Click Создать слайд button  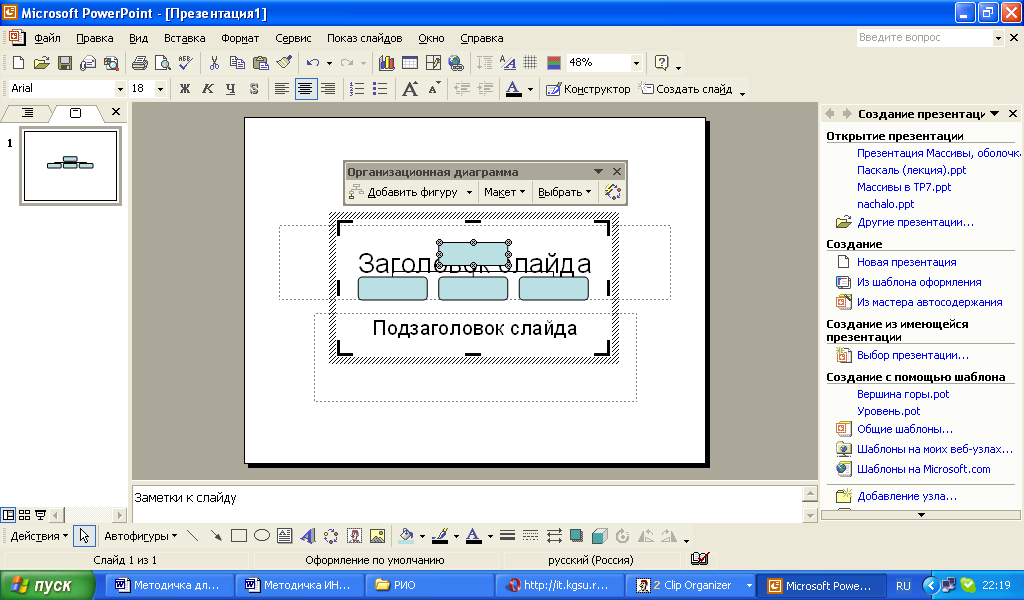point(686,89)
